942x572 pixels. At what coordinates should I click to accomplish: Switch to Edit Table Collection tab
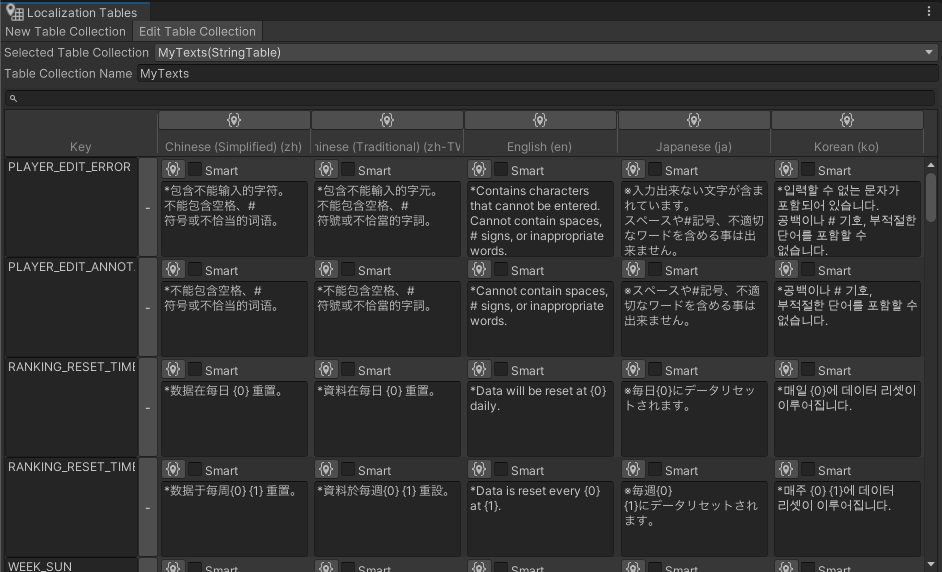(x=197, y=31)
